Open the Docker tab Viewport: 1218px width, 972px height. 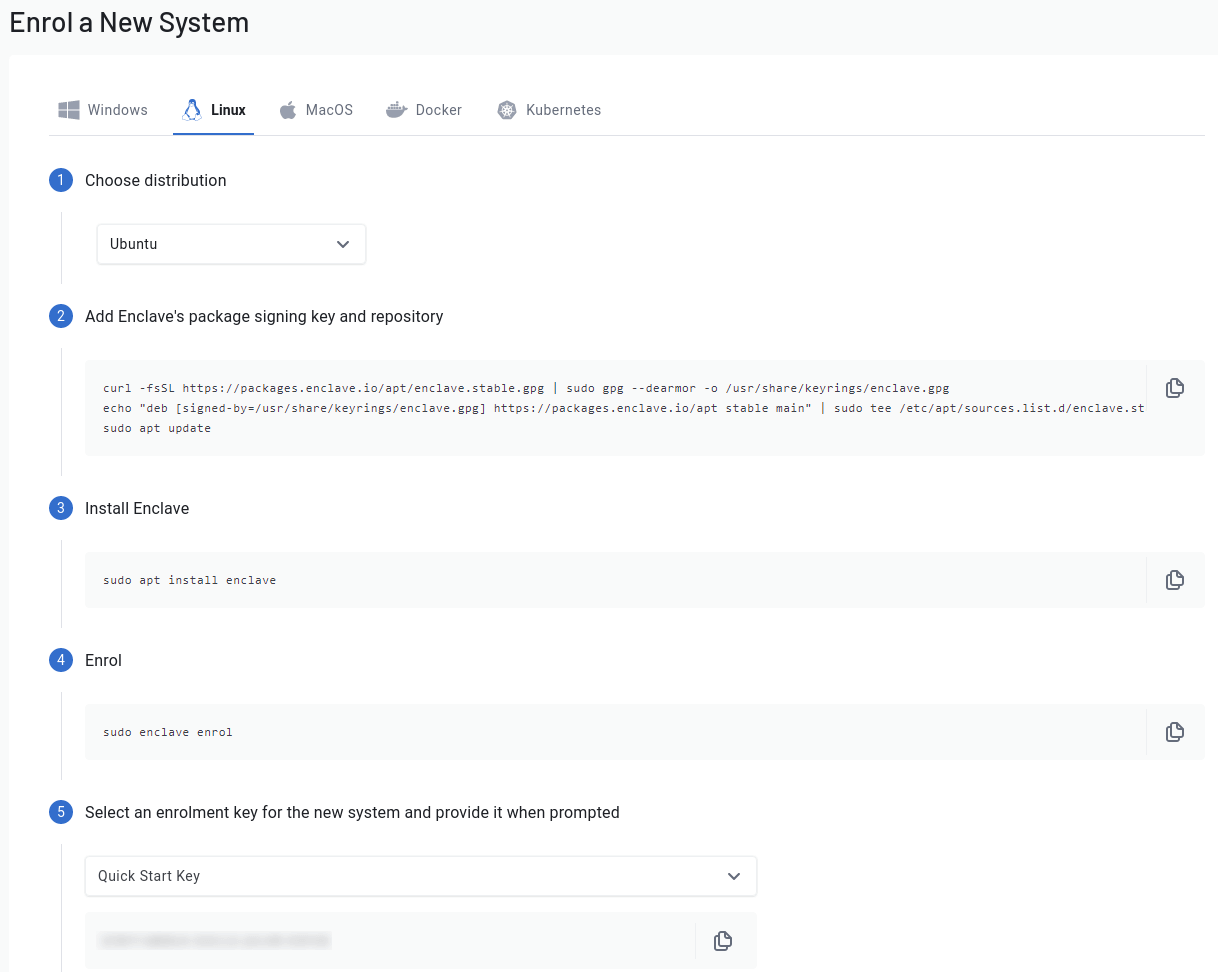424,110
